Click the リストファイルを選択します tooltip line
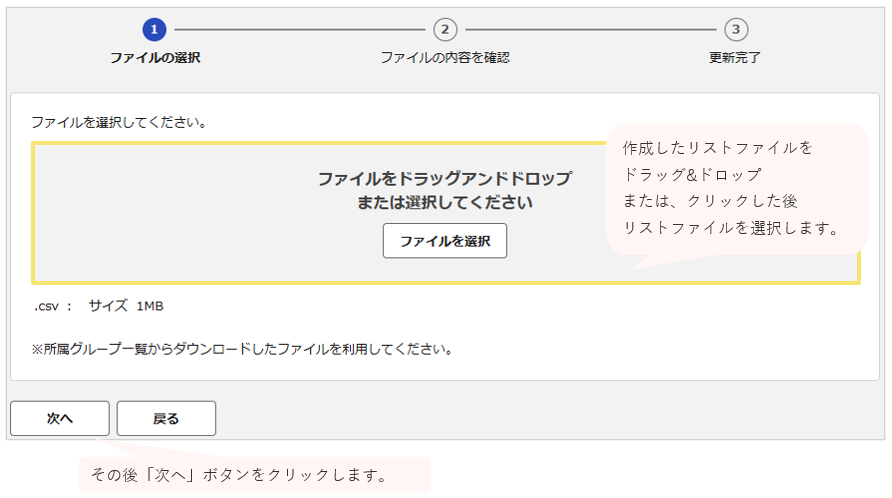Viewport: 892px width, 498px height. pos(731,228)
